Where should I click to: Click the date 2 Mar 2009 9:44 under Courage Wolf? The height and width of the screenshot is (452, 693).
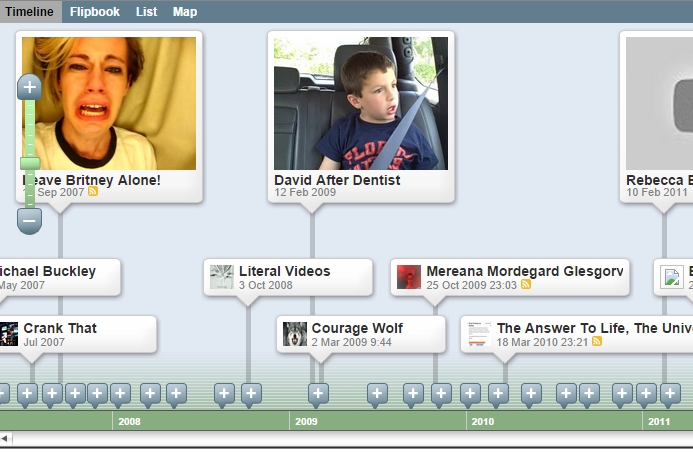pos(351,342)
